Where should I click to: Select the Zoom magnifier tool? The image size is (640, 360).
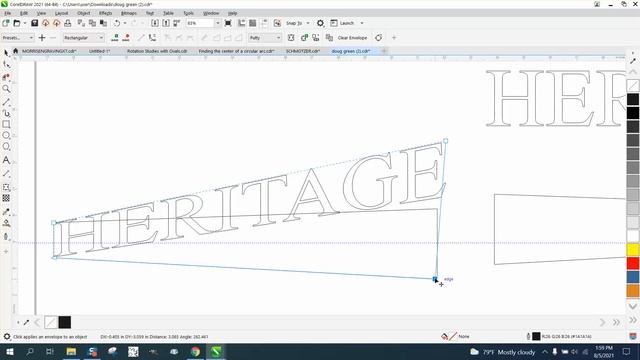tap(6, 89)
